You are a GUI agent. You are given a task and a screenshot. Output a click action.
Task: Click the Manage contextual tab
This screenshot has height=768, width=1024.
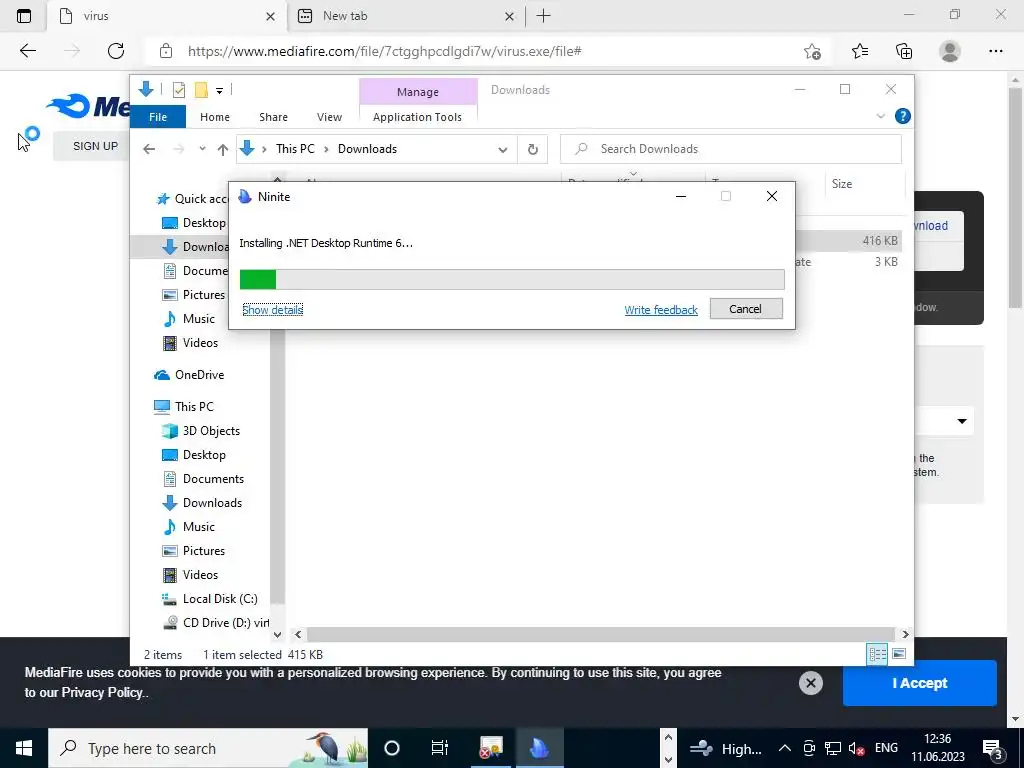tap(418, 92)
